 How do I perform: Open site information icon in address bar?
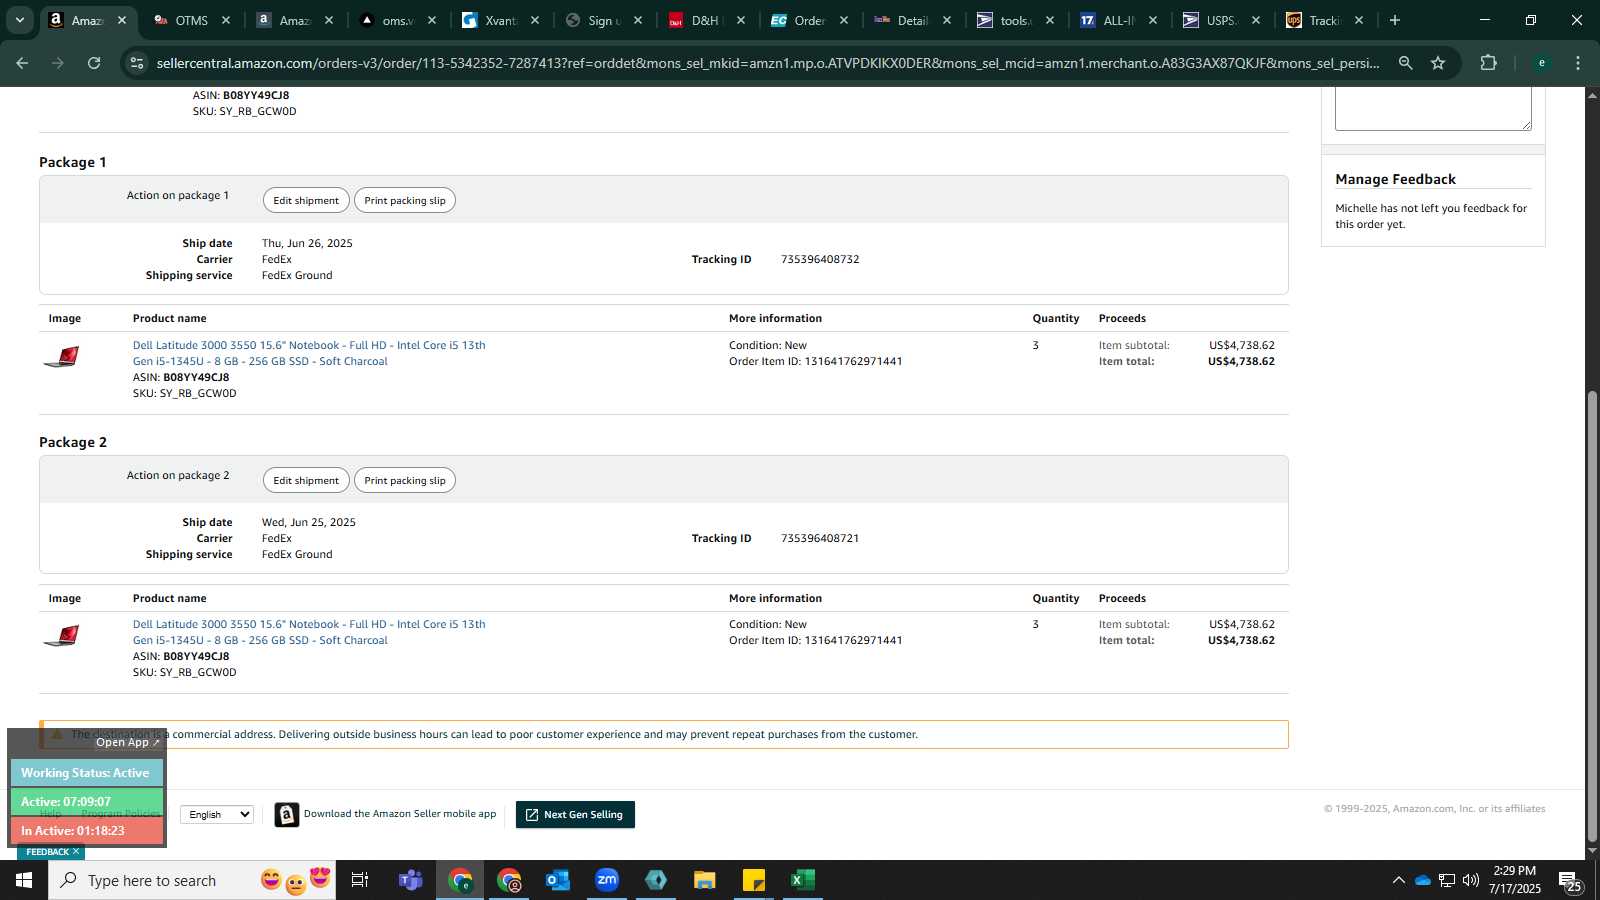(x=137, y=63)
